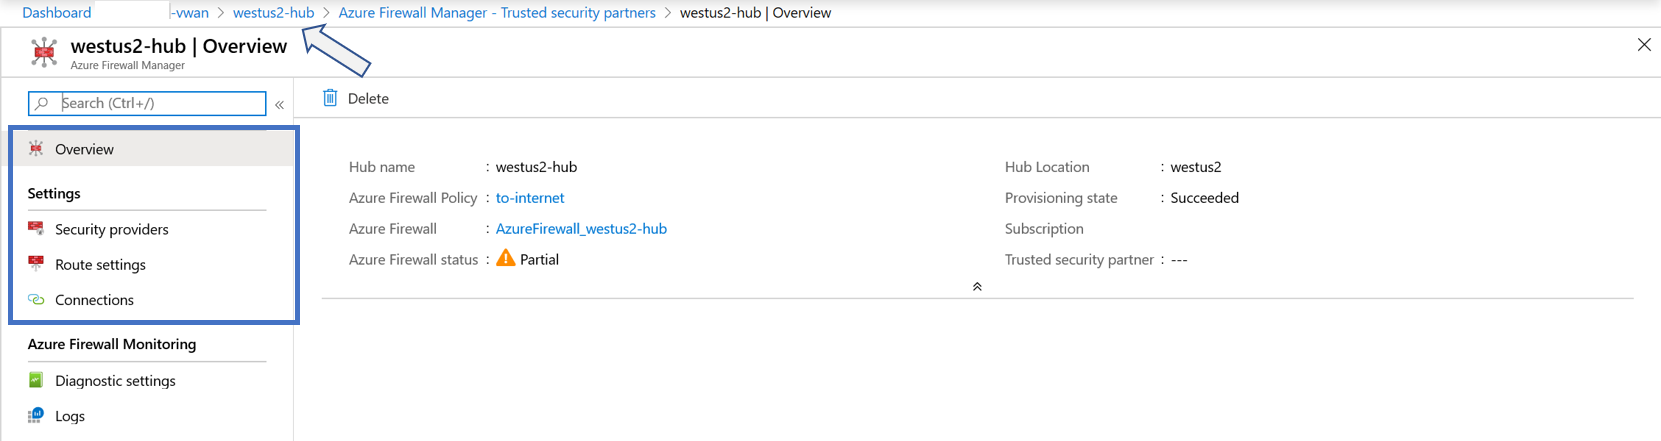
Task: Select the Route settings icon
Action: (36, 264)
